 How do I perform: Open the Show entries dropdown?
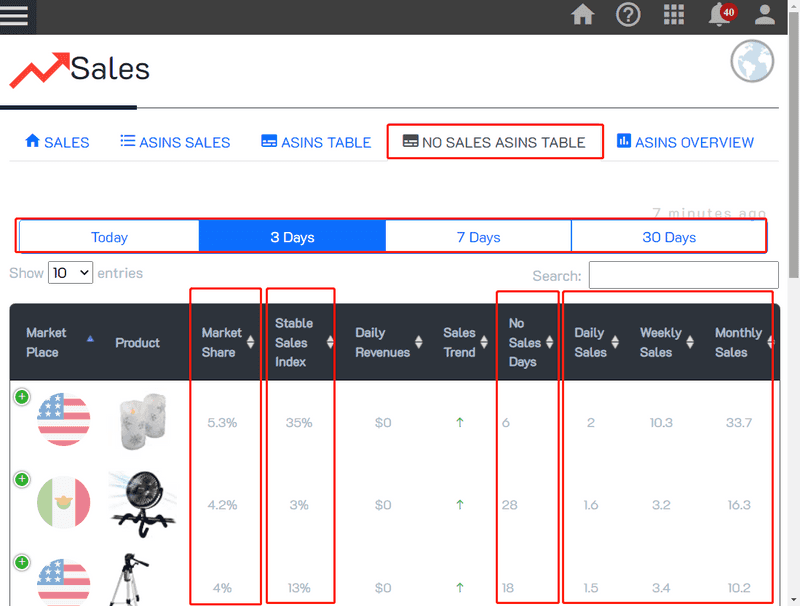click(70, 272)
